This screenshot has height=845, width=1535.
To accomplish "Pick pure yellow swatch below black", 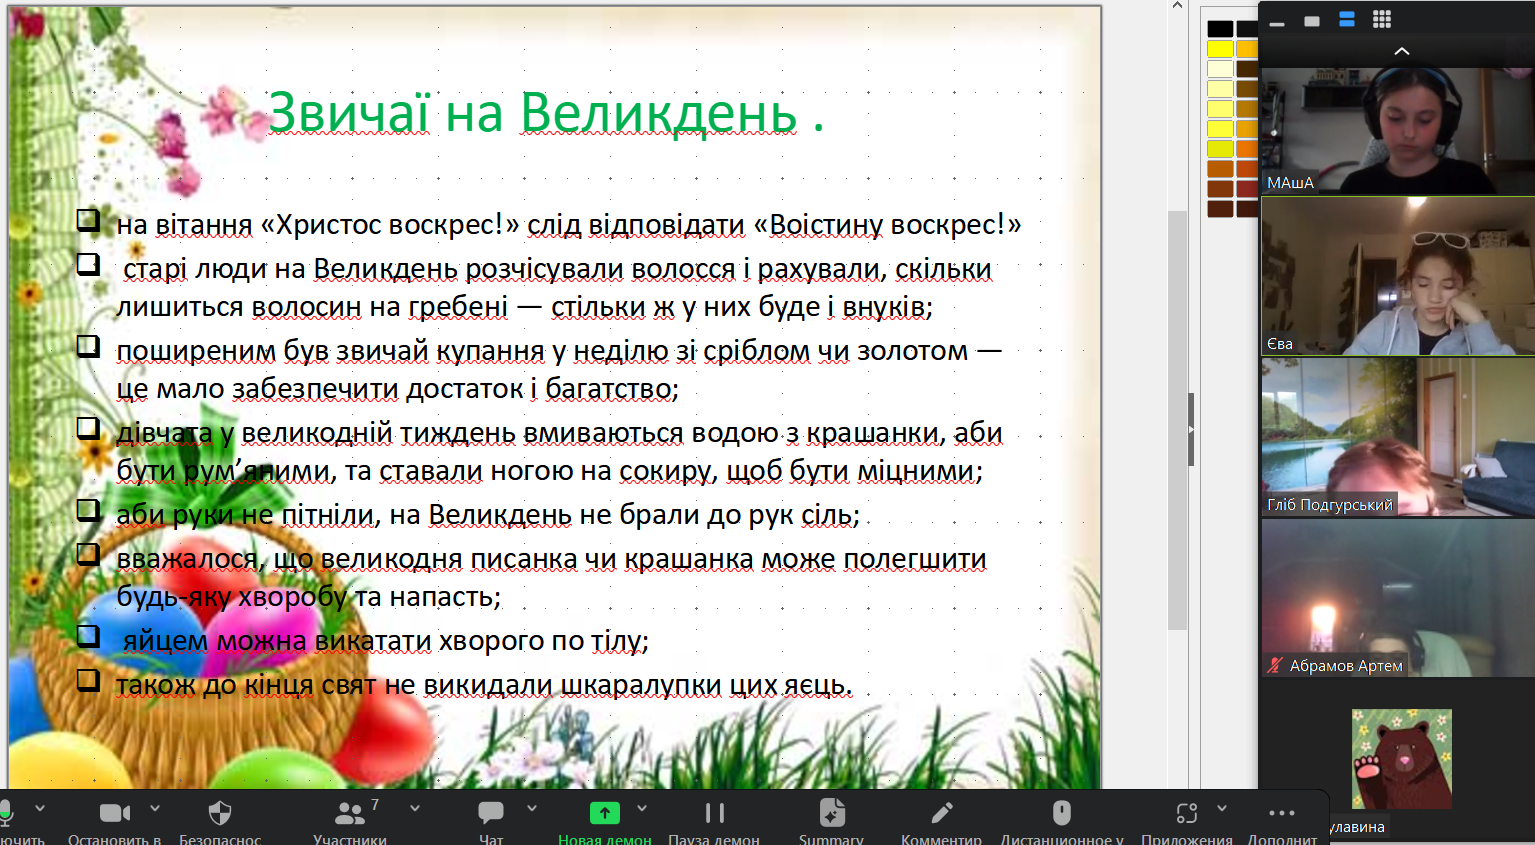I will (1219, 48).
